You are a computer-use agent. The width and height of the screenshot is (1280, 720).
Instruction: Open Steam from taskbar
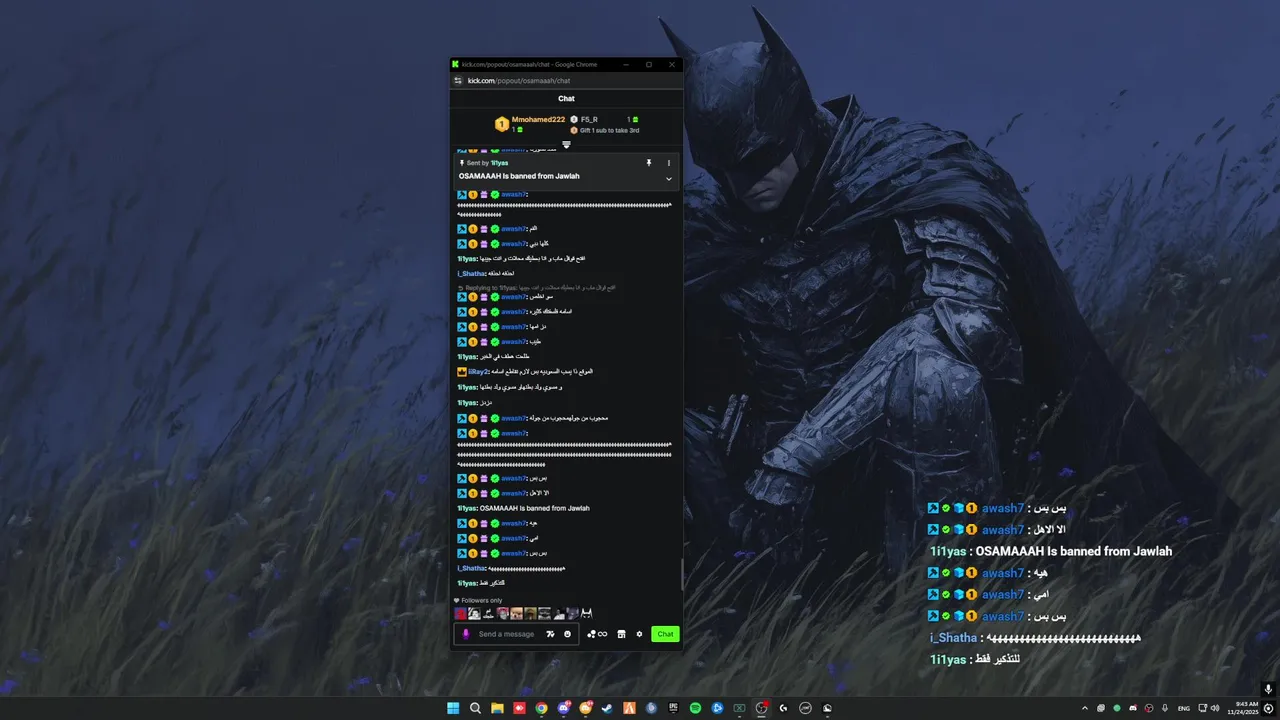(x=607, y=708)
